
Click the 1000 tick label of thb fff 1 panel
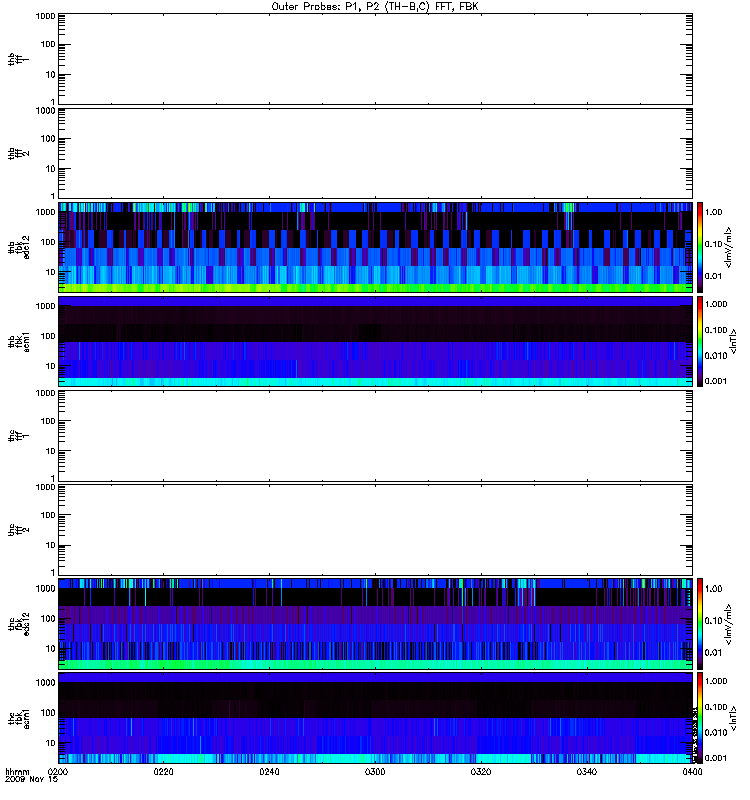[45, 17]
